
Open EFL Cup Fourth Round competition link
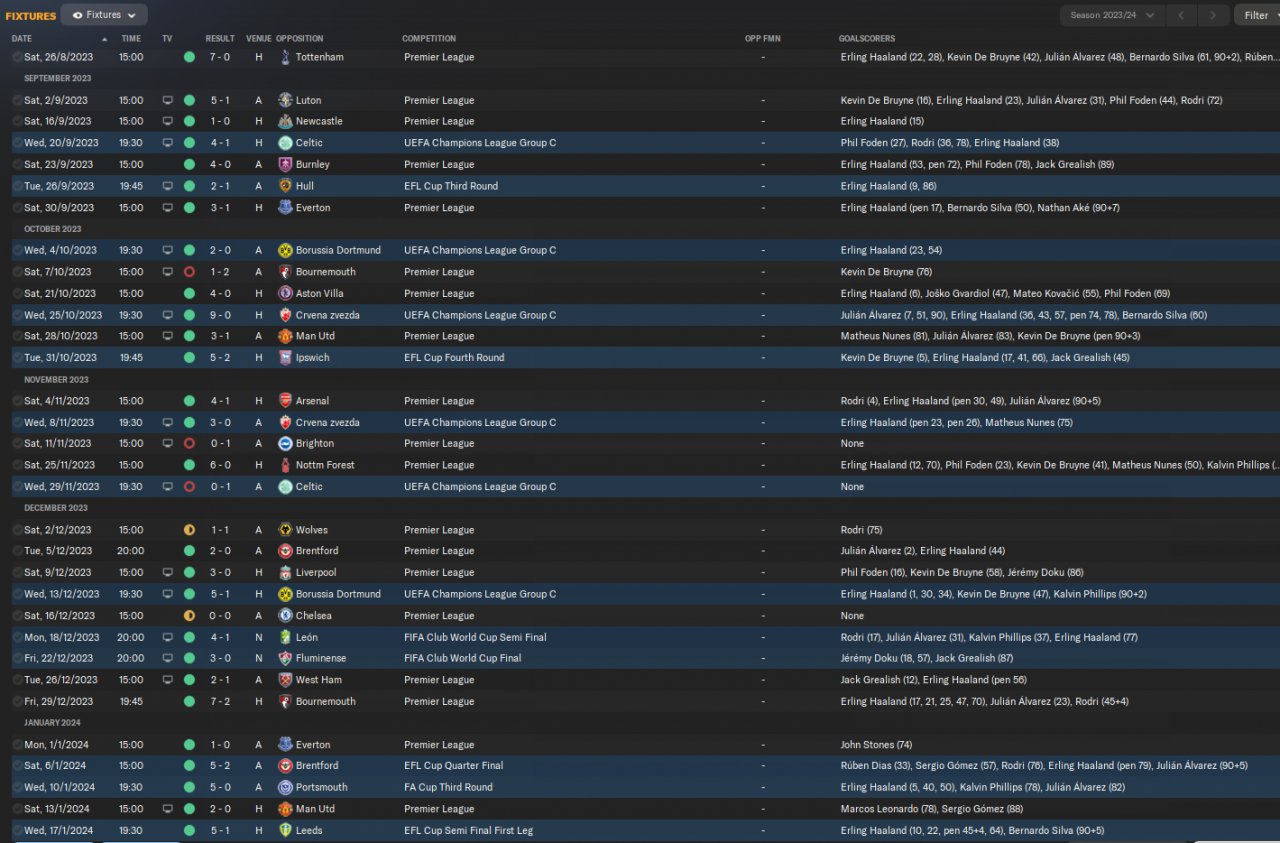[x=454, y=357]
